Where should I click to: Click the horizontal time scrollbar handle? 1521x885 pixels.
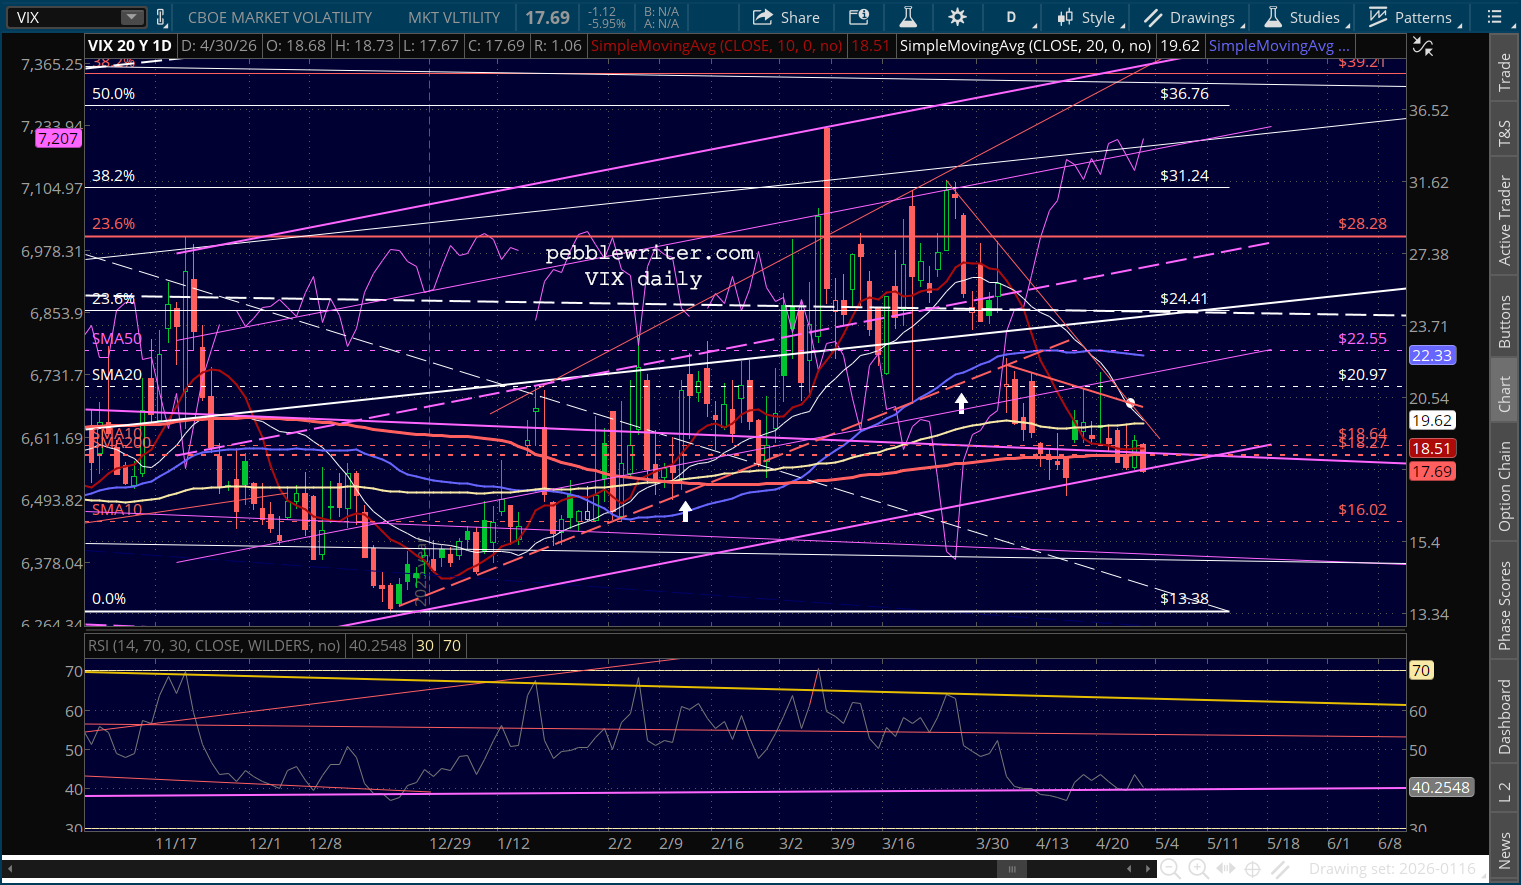point(1011,869)
